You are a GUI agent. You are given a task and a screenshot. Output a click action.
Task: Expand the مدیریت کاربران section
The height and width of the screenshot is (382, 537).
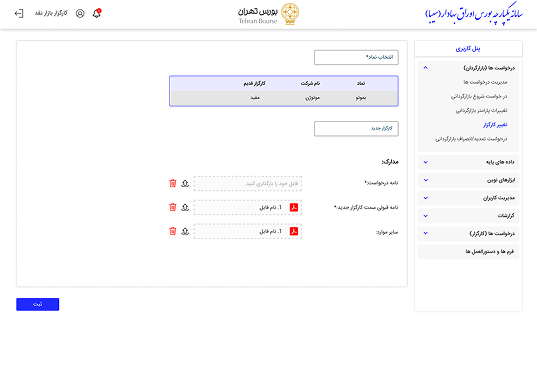[x=468, y=198]
